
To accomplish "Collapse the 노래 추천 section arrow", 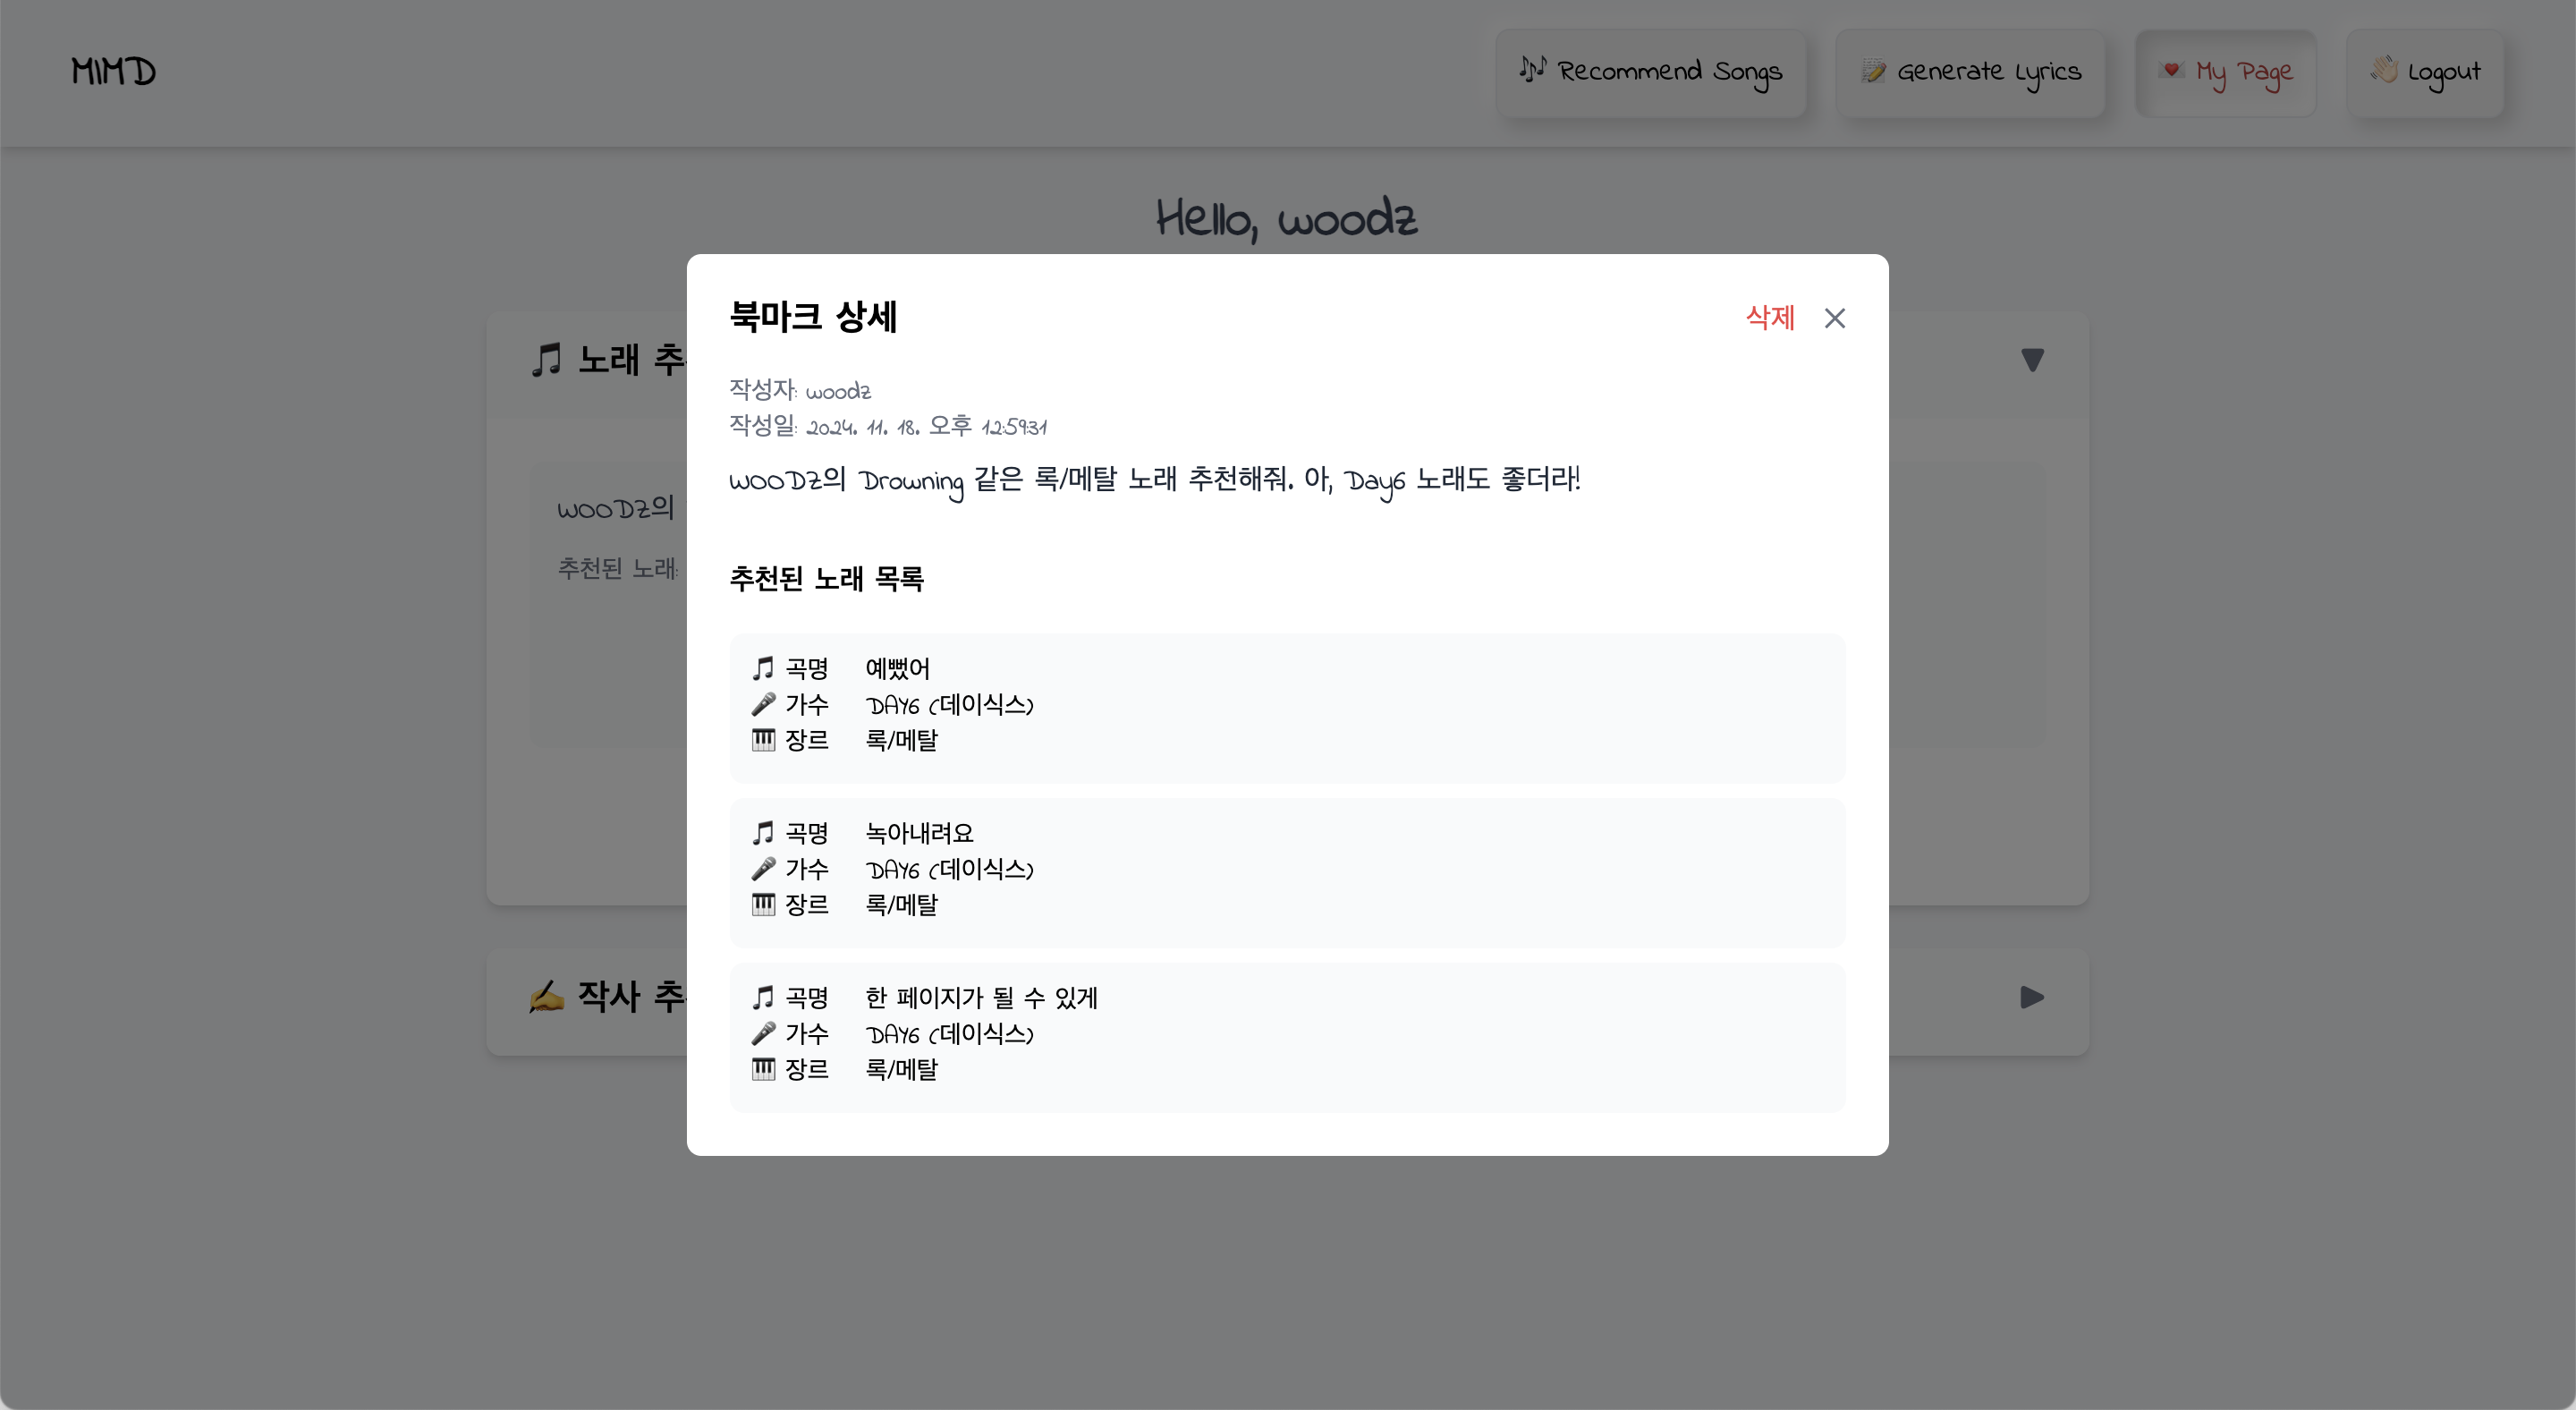I will pos(2032,359).
